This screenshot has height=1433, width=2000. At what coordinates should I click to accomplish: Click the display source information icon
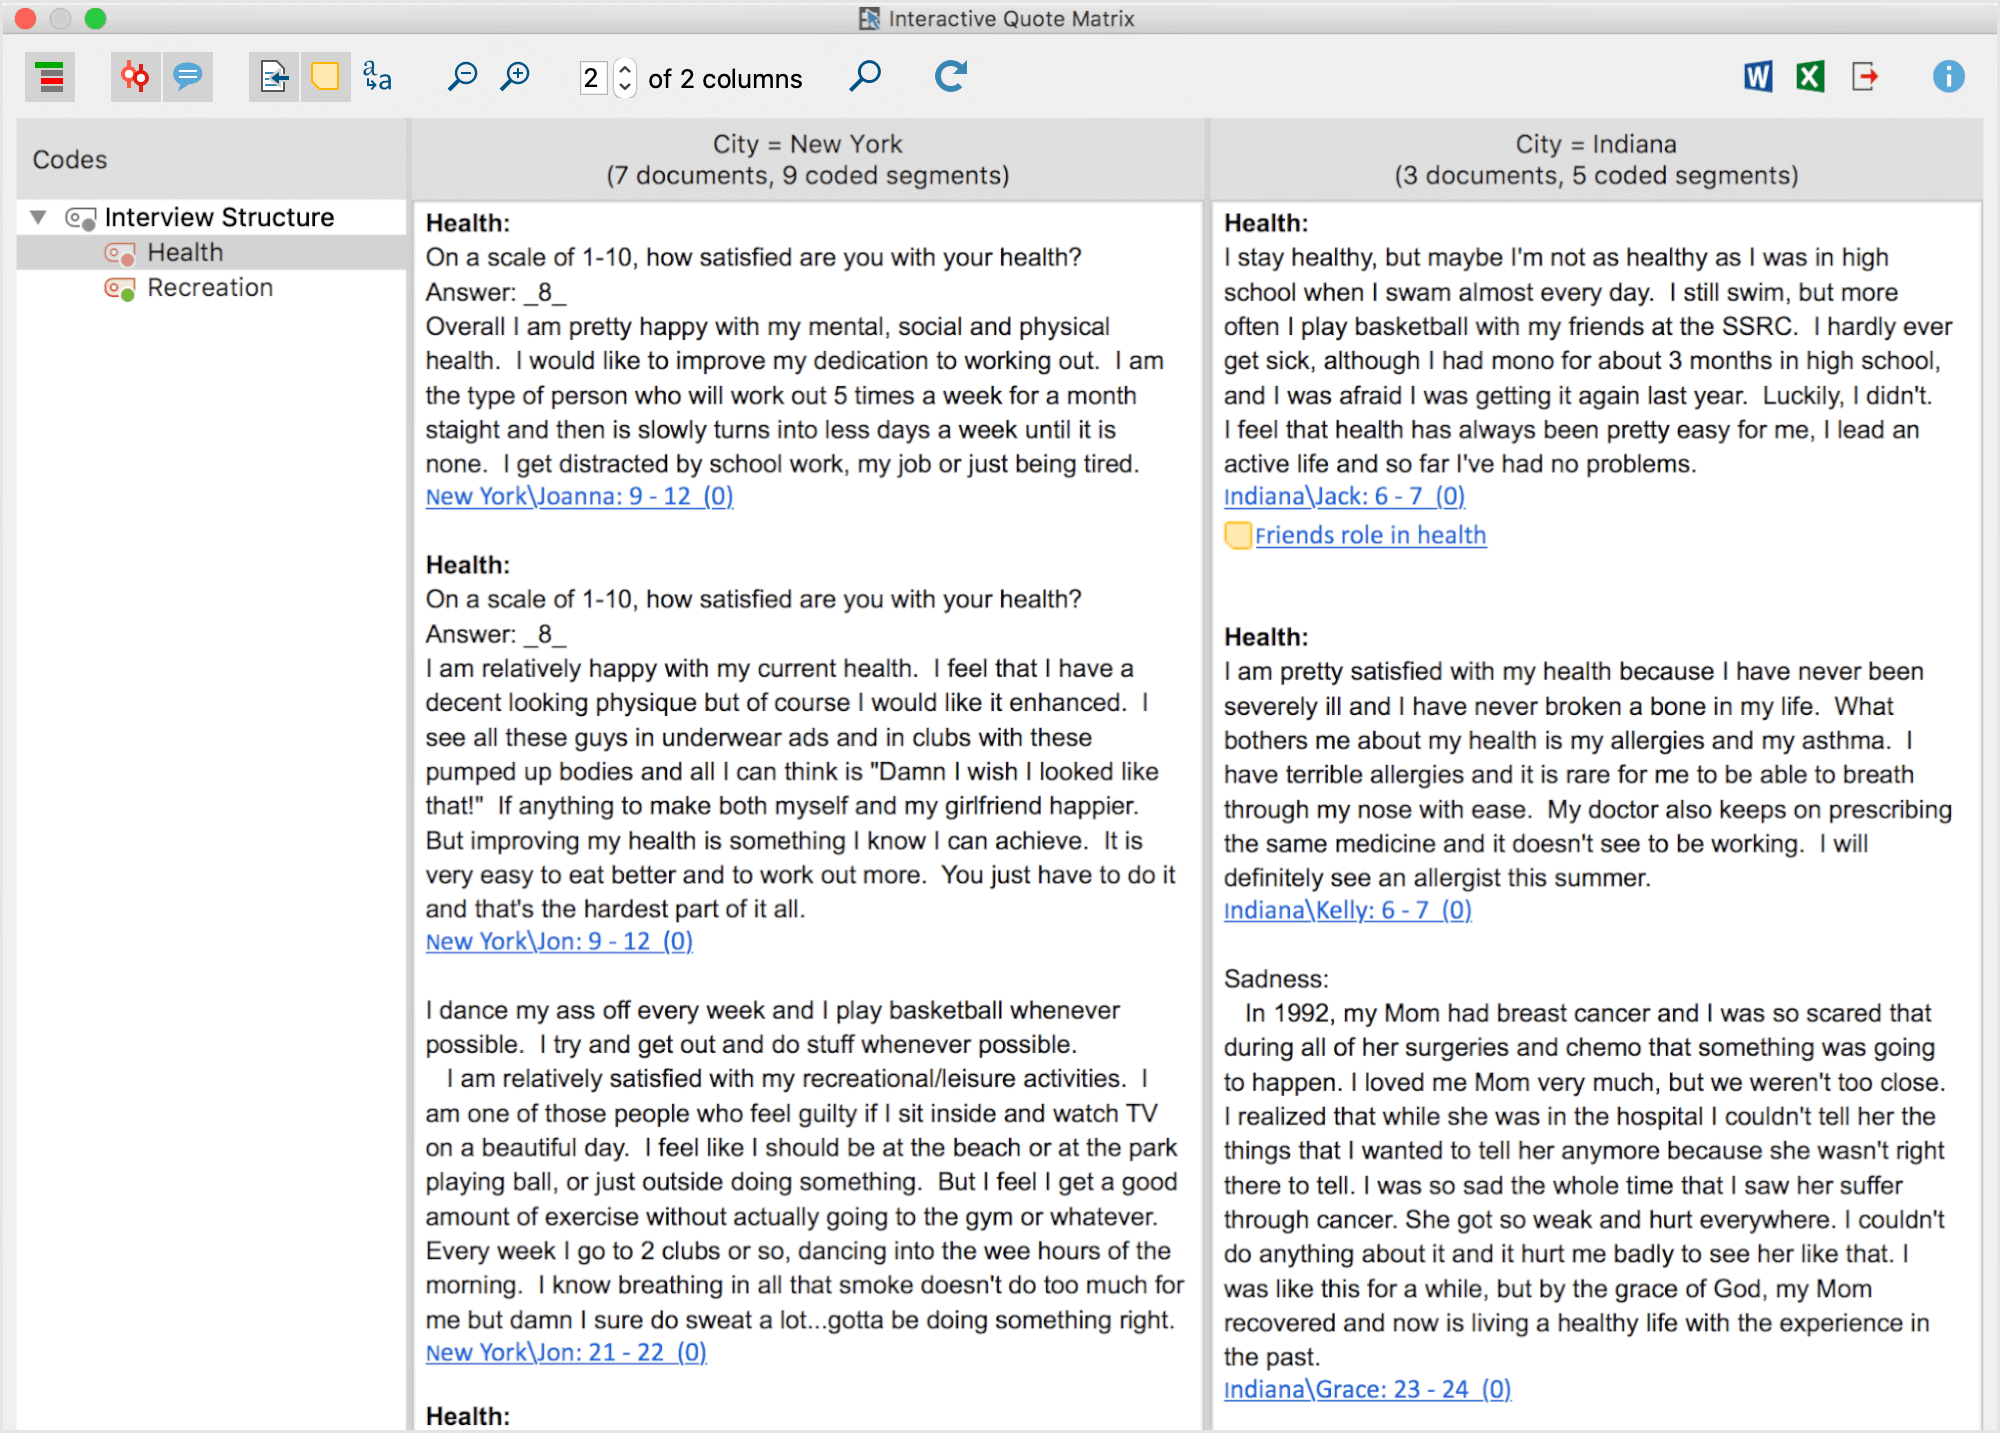click(x=274, y=77)
